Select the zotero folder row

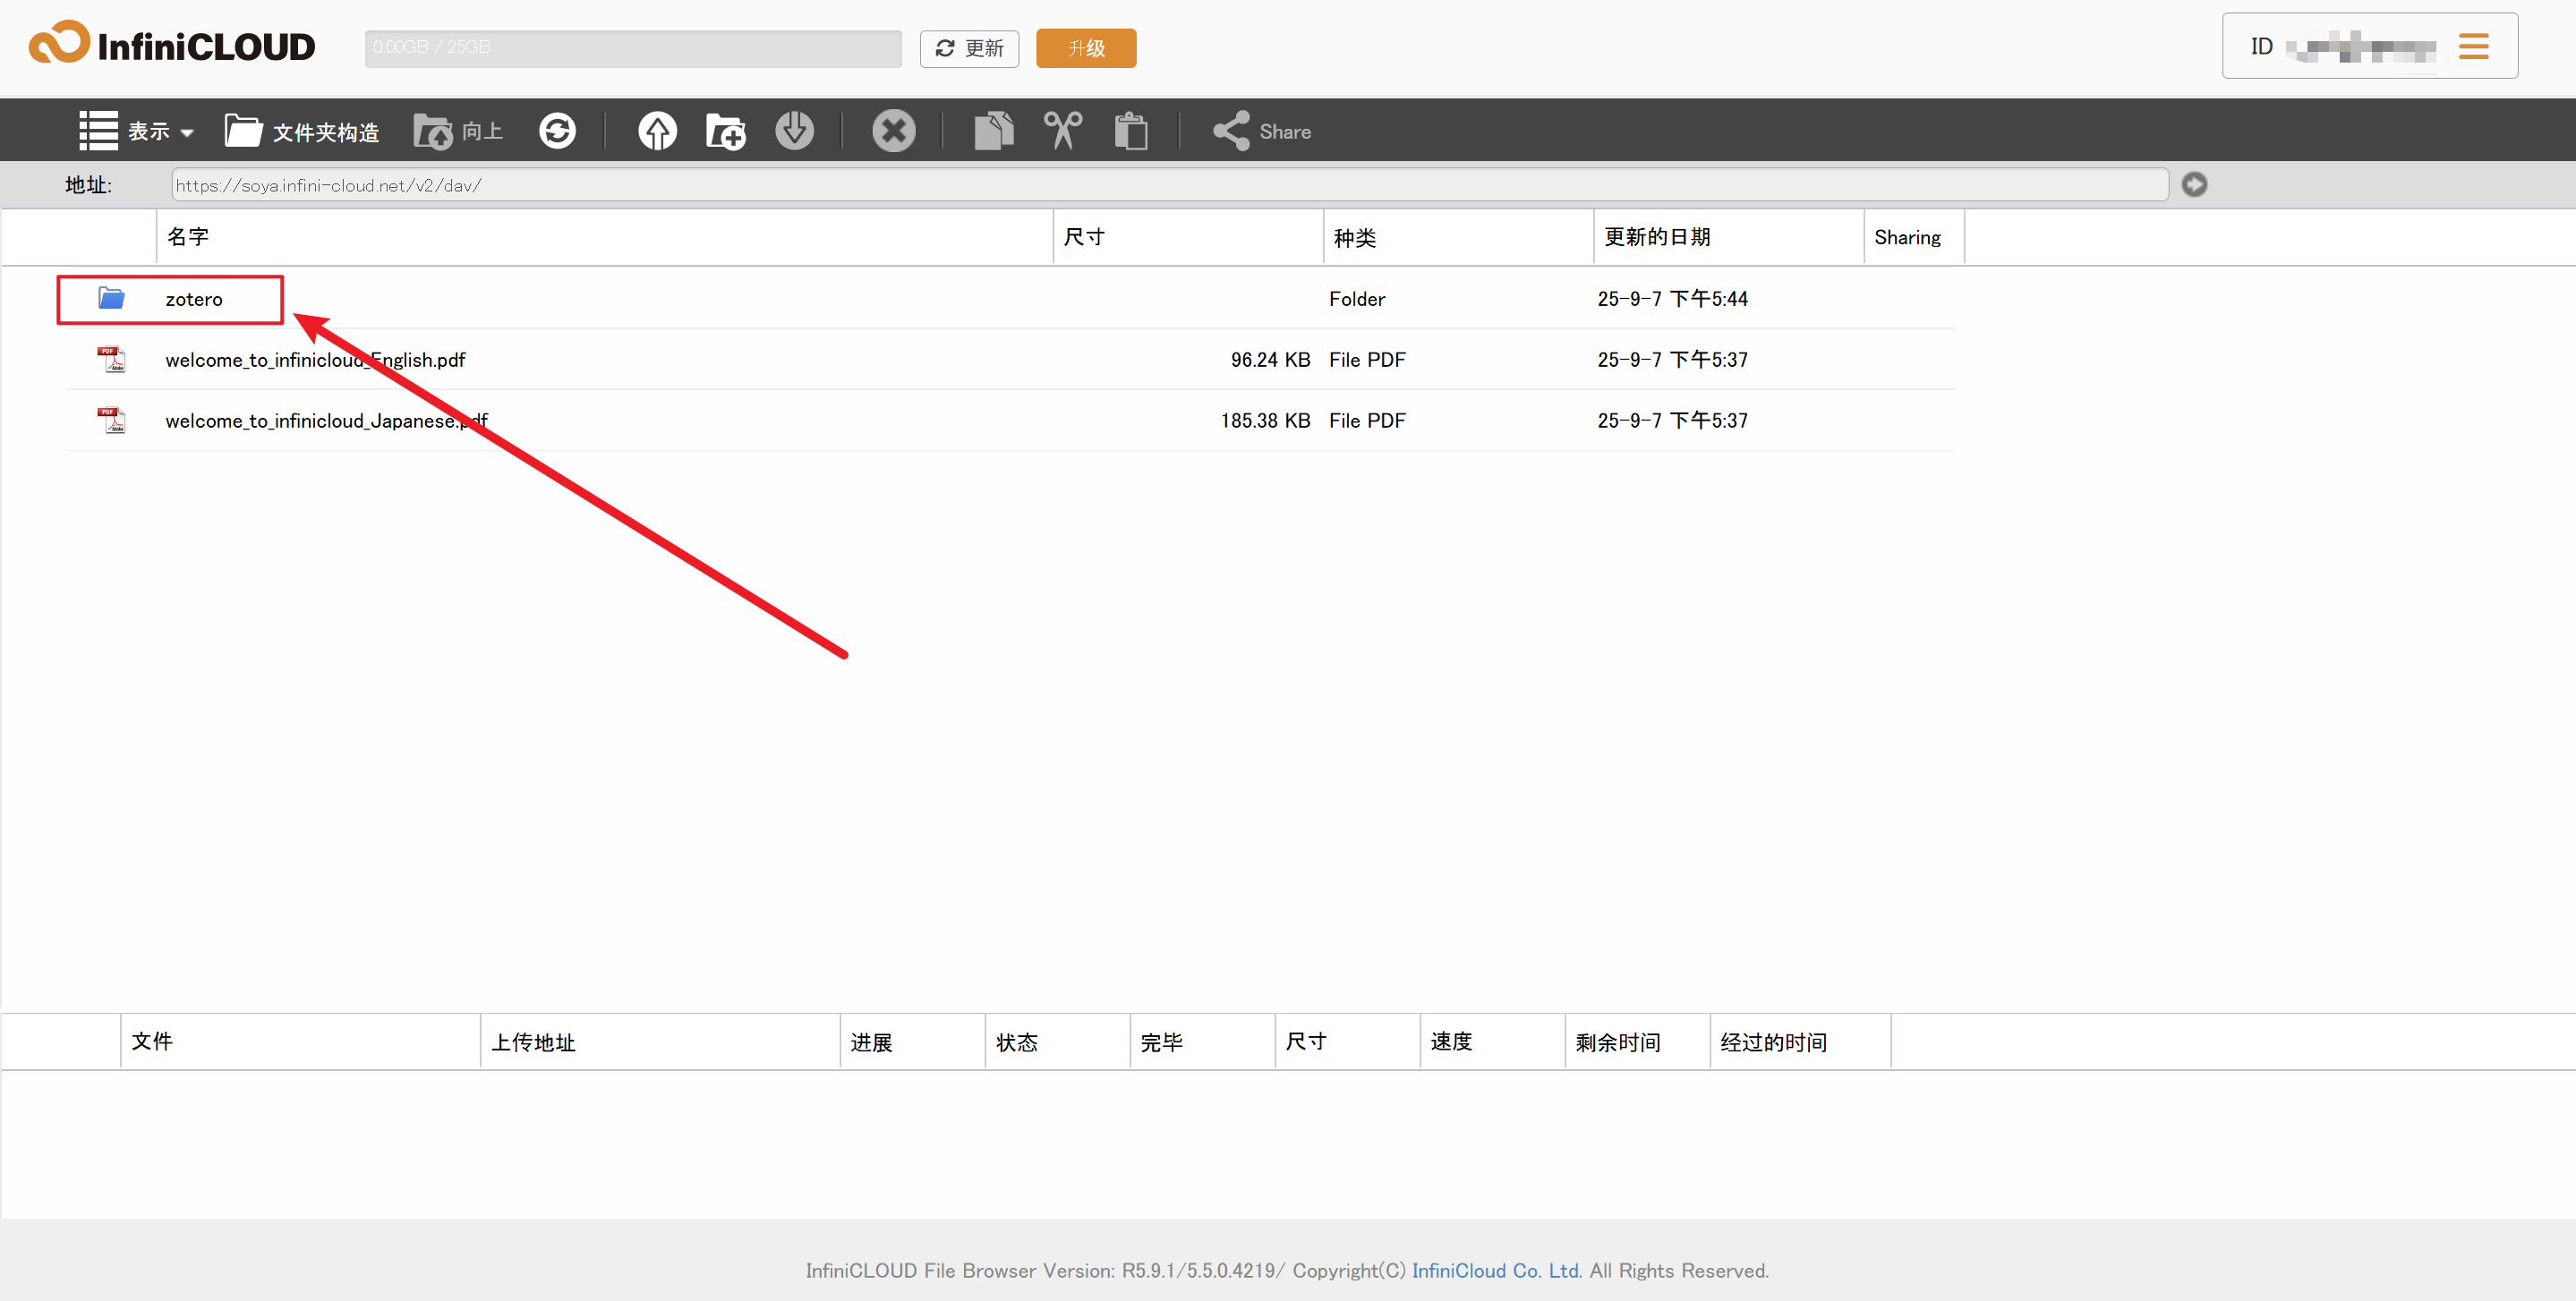(1011, 299)
